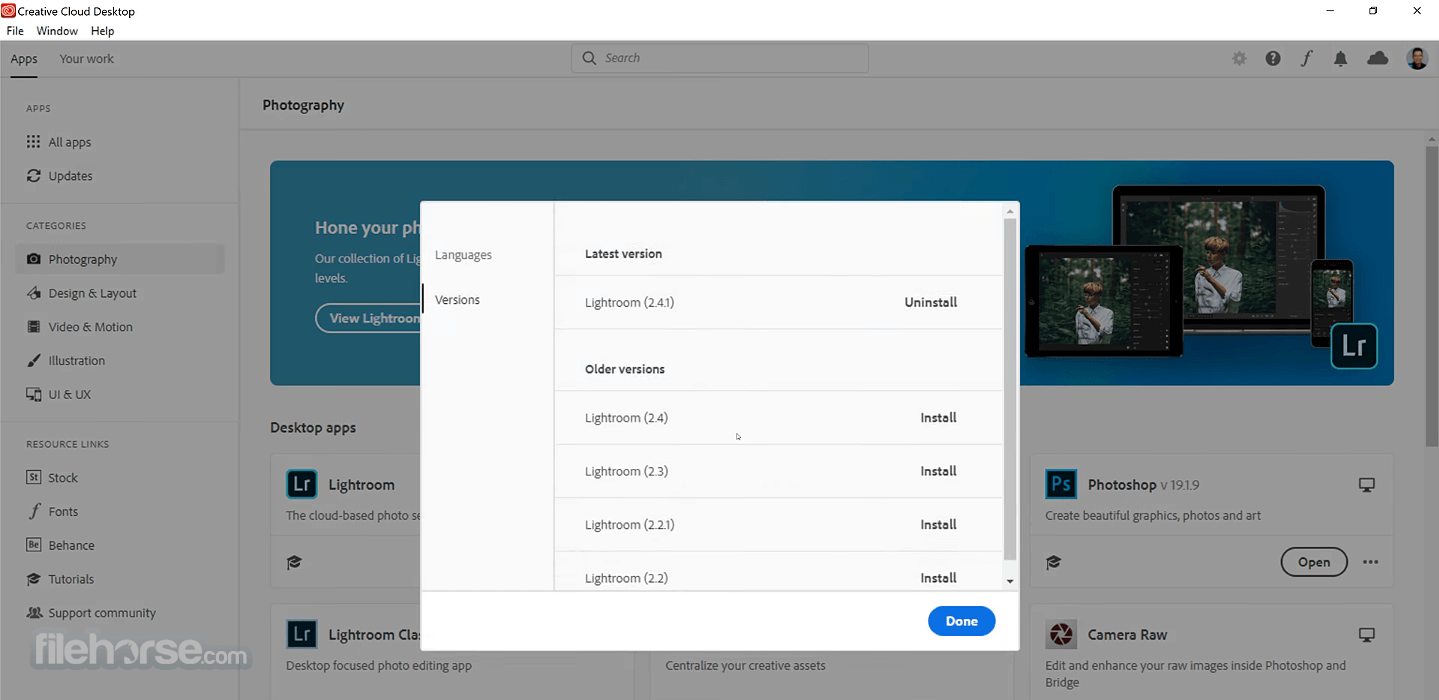Click the Photoshop Ps app icon
This screenshot has height=700, width=1439.
1061,484
